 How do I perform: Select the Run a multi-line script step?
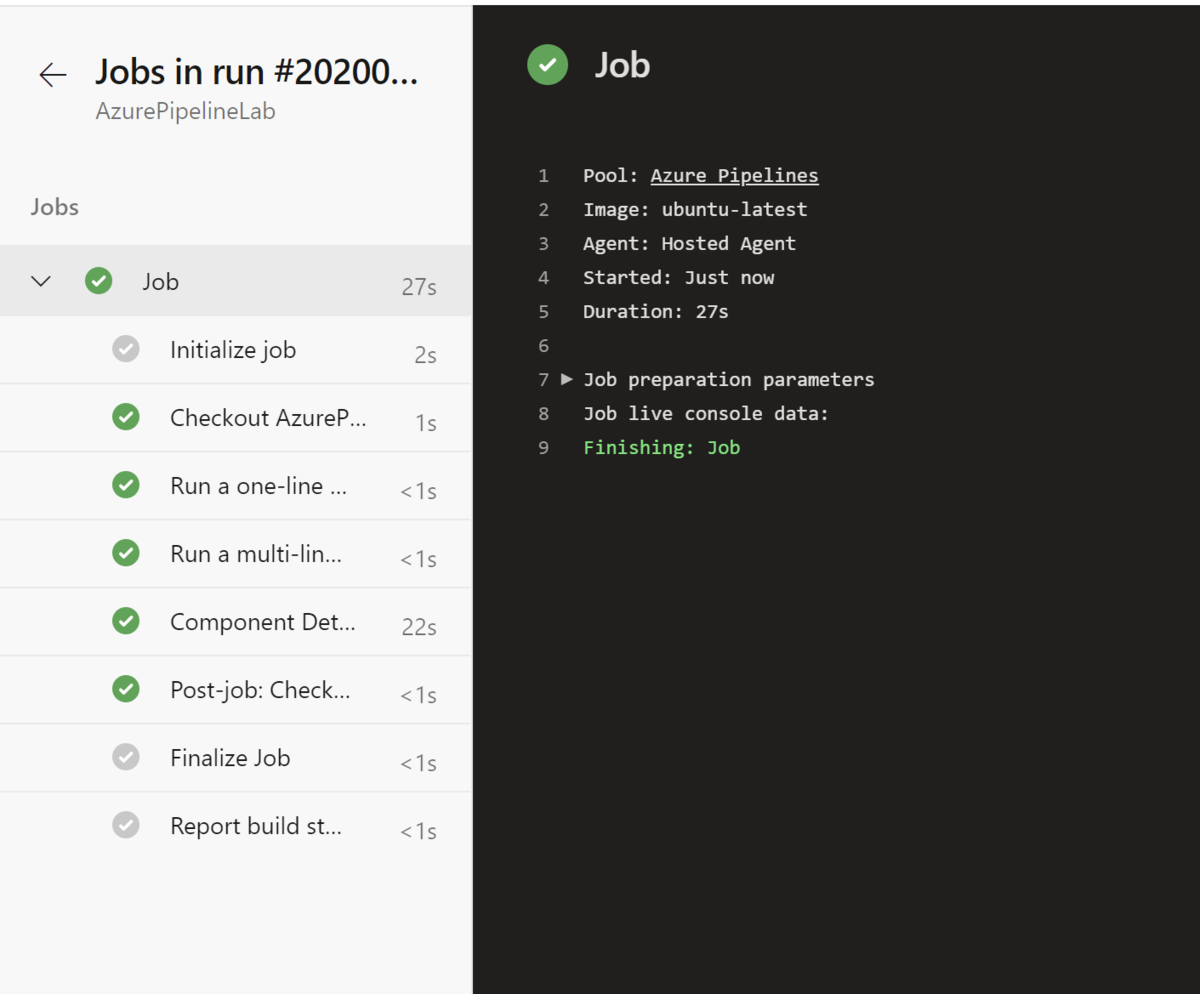point(256,554)
